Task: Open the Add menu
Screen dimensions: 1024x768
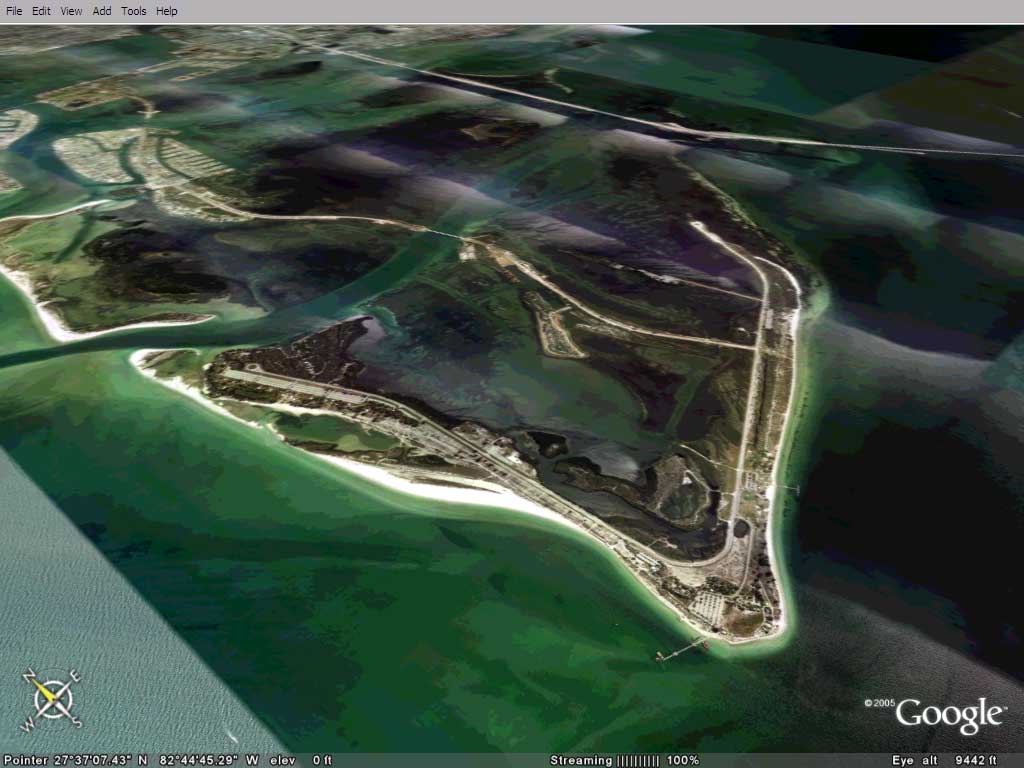Action: (x=102, y=11)
